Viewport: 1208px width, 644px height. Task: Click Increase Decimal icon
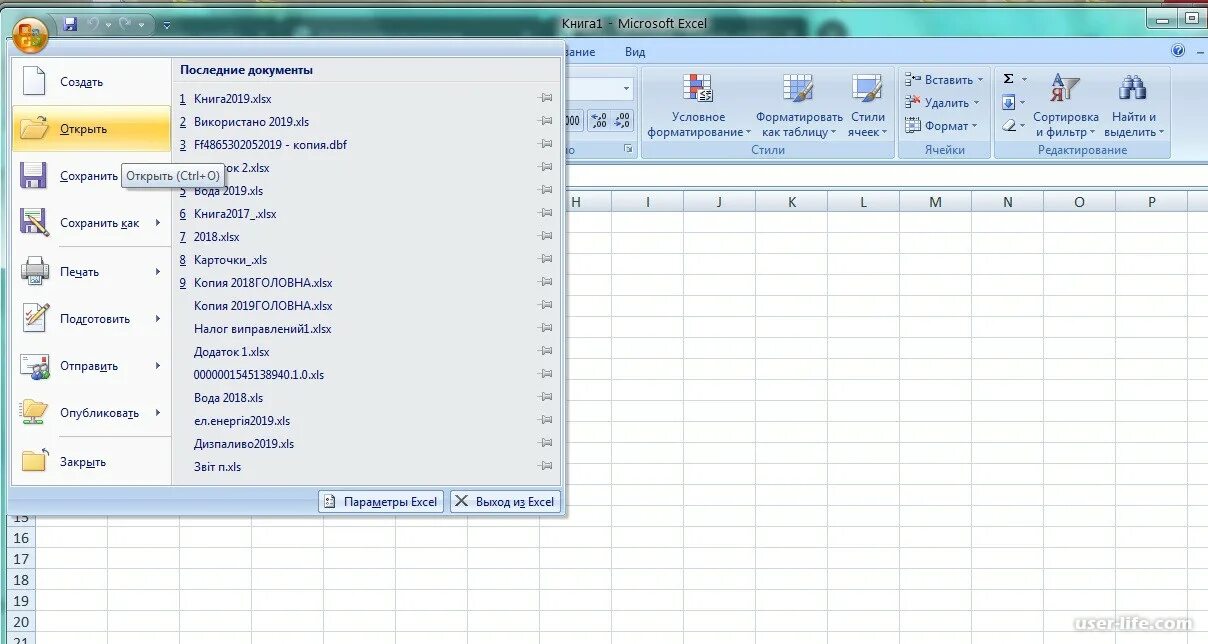[x=599, y=121]
